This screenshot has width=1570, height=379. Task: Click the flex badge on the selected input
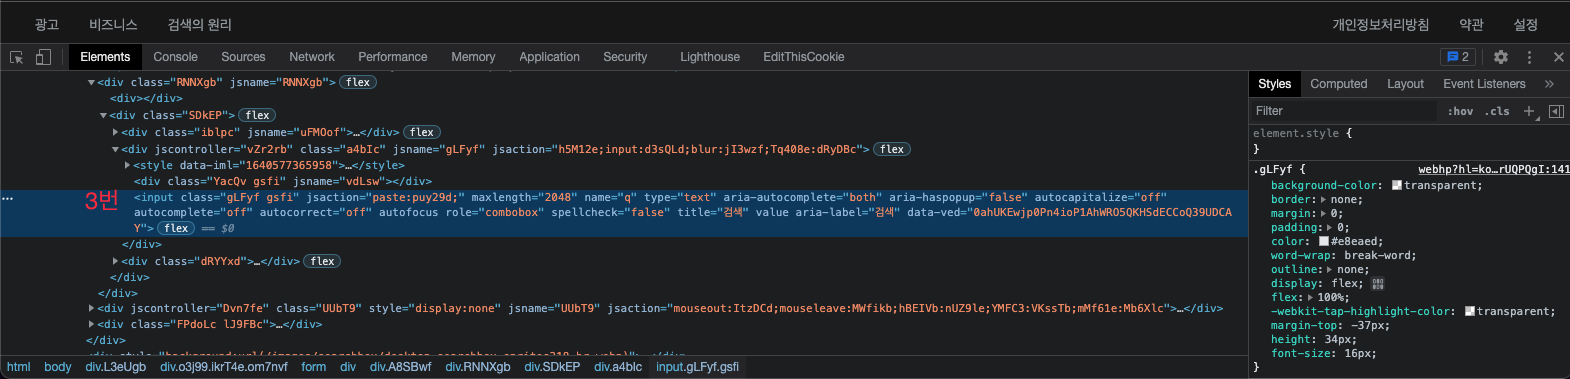pyautogui.click(x=176, y=228)
